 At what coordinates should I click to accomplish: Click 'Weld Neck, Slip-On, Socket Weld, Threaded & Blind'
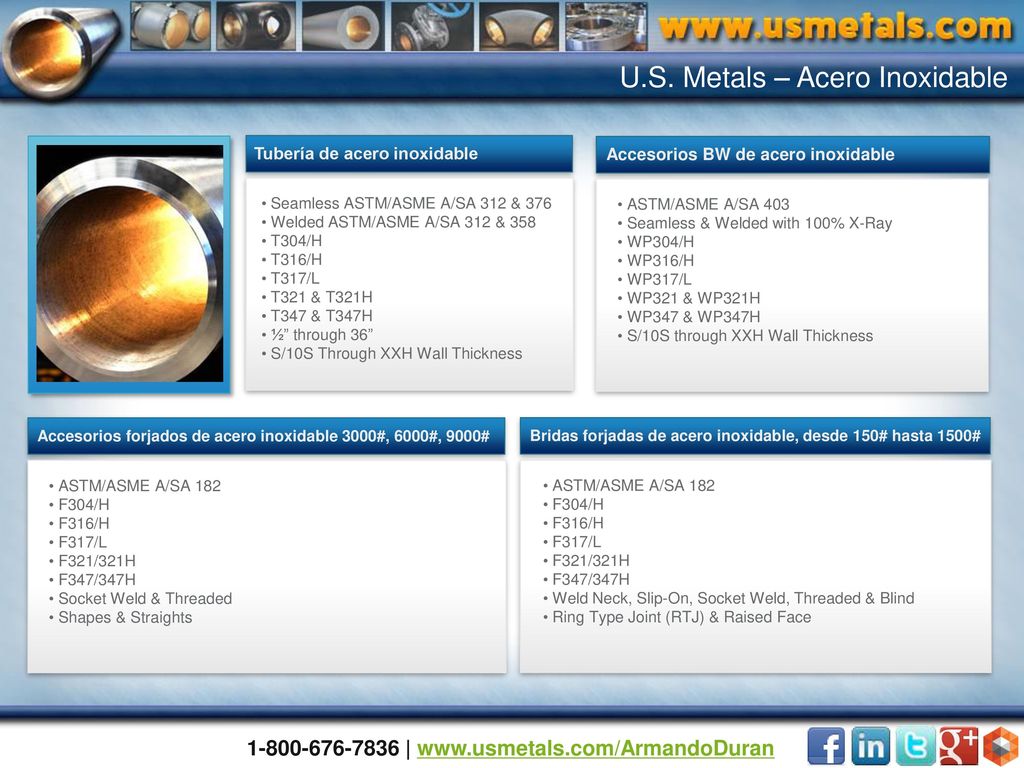[x=733, y=598]
